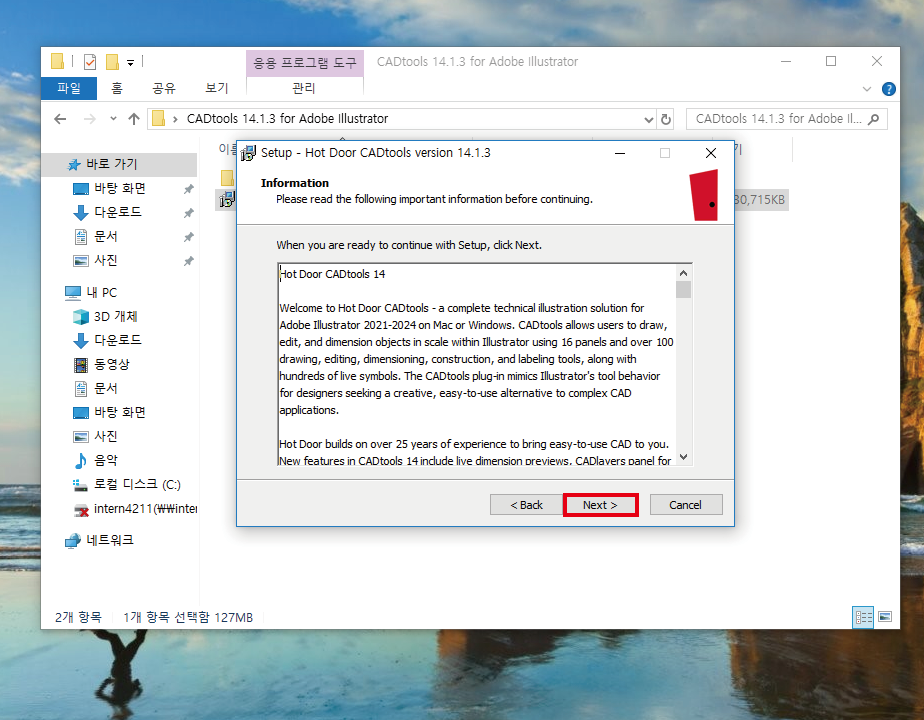Image resolution: width=924 pixels, height=720 pixels.
Task: Switch to the 홈 ribbon tab
Action: (117, 88)
